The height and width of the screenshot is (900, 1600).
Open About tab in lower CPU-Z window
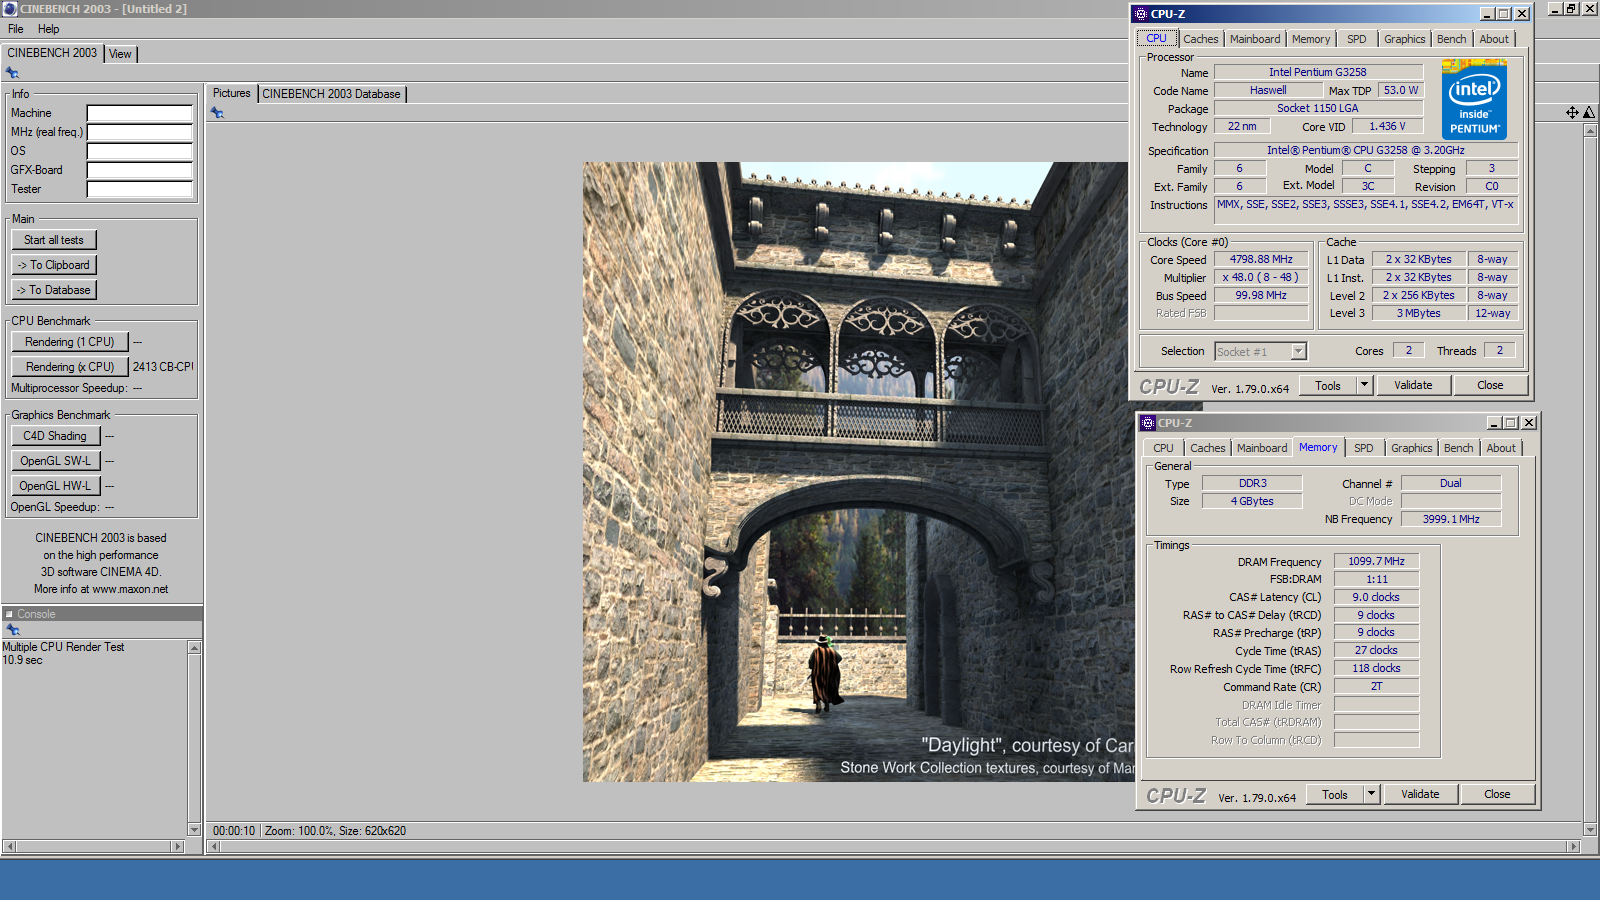coord(1501,448)
